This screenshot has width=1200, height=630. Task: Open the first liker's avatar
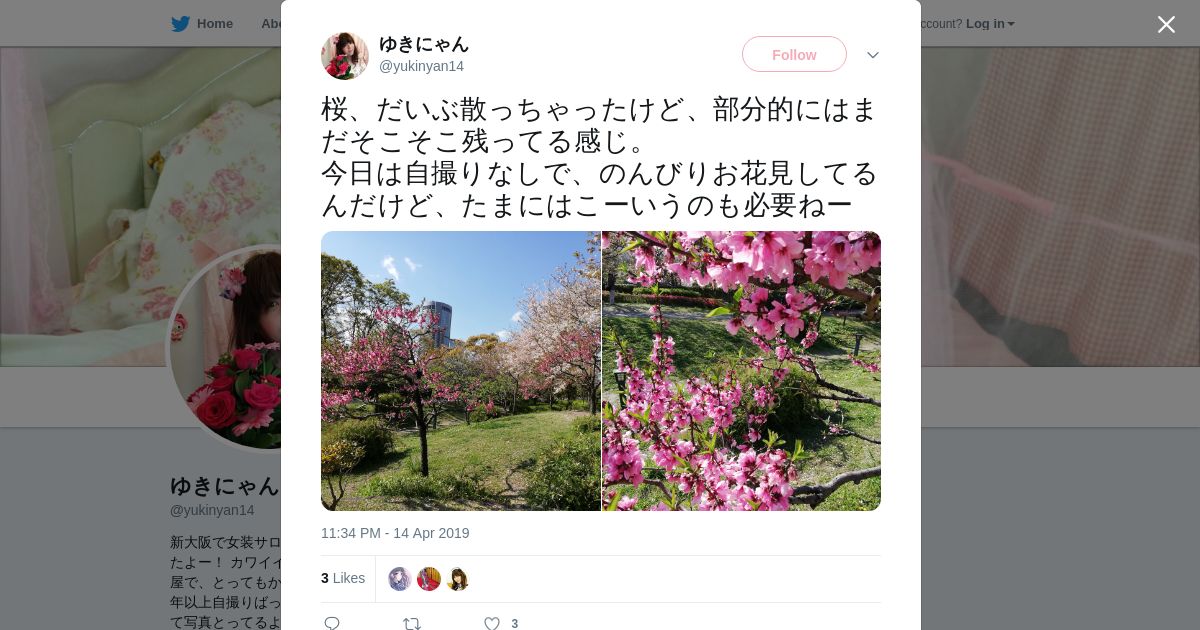[400, 579]
